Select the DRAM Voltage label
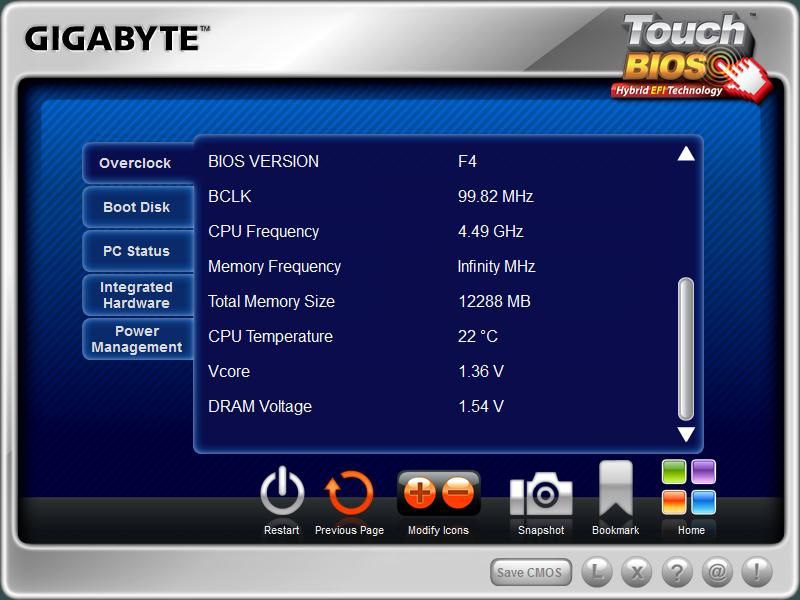The height and width of the screenshot is (600, 800). 260,407
